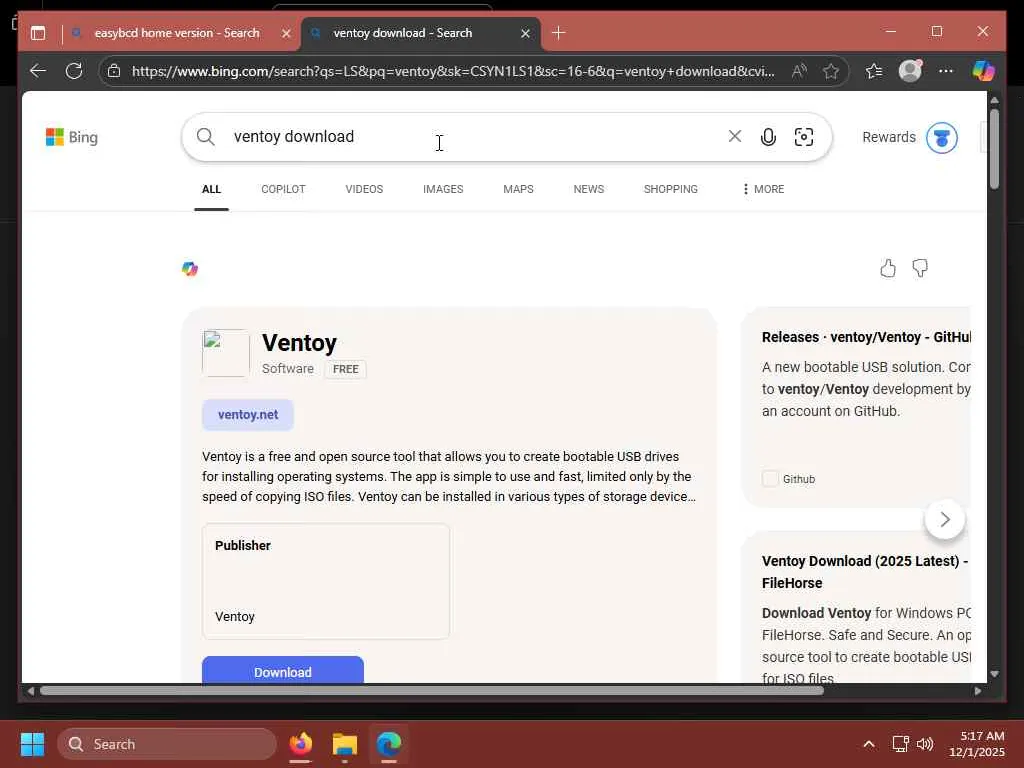Switch to NEWS search tab
The image size is (1024, 768).
[x=588, y=189]
